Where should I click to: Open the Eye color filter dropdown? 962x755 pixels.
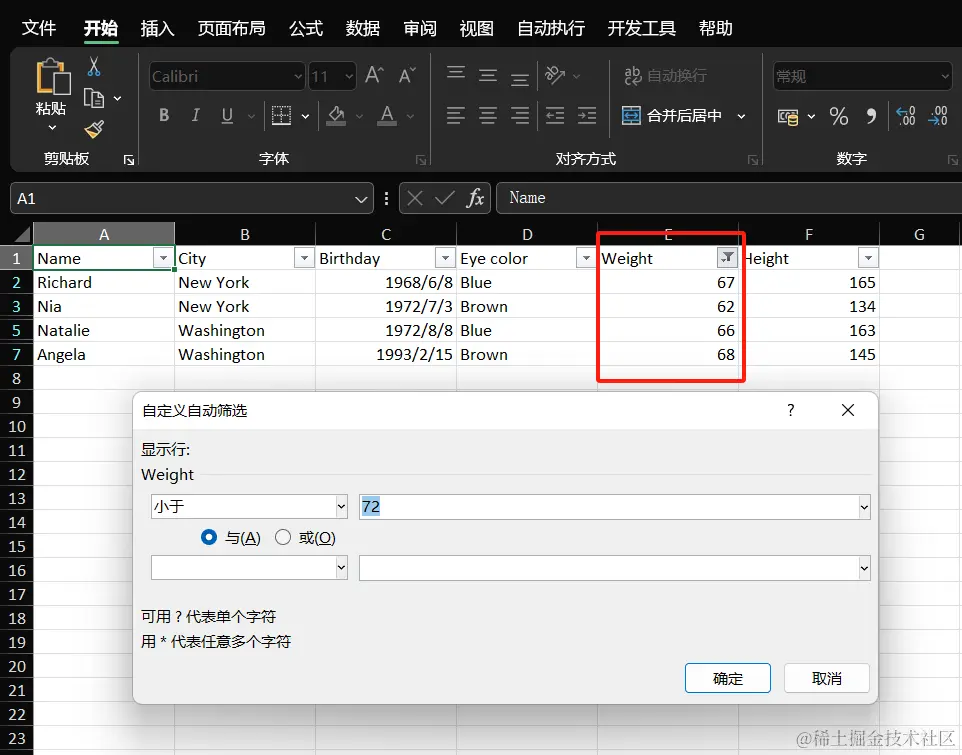[x=586, y=258]
